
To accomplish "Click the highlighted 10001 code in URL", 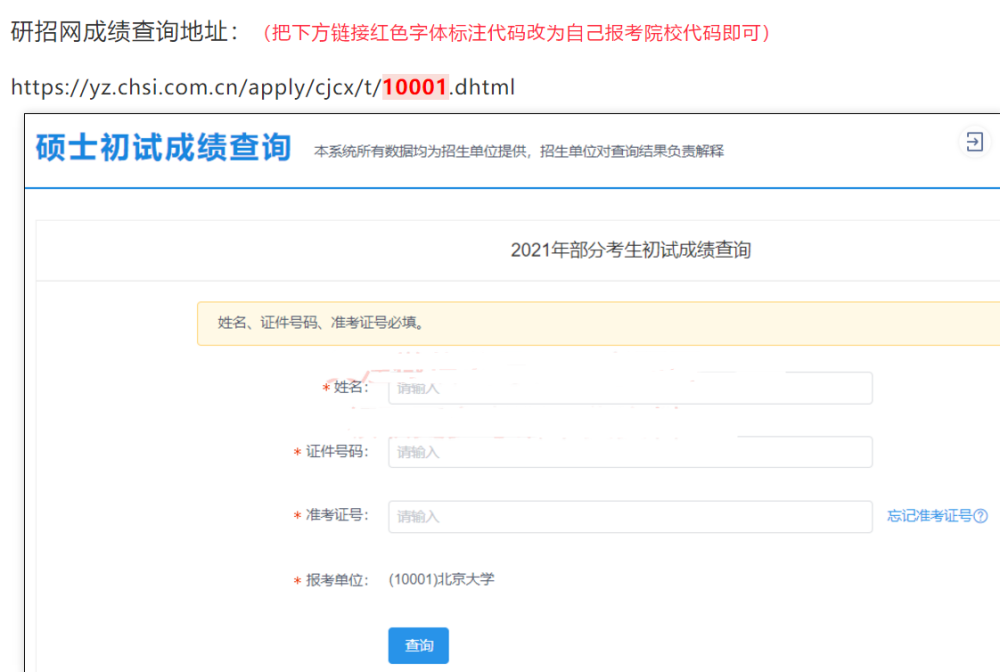I will [x=414, y=87].
